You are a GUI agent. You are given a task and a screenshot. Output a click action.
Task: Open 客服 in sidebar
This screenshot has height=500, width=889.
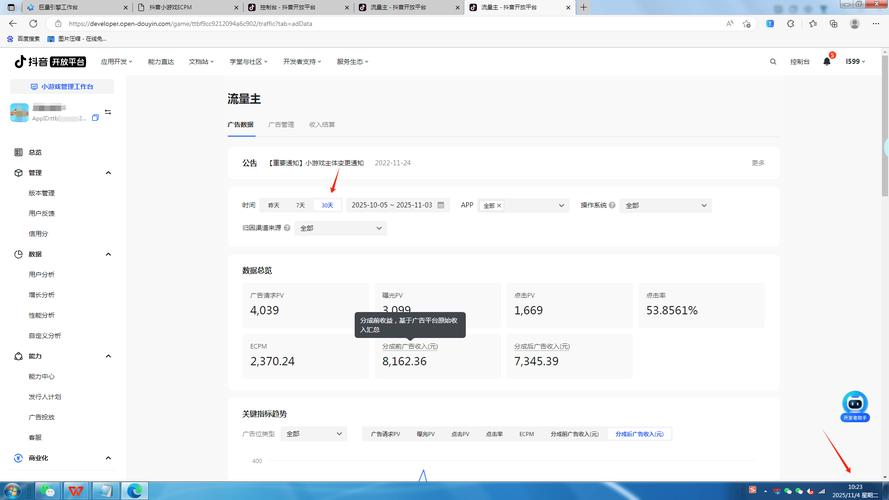[35, 437]
